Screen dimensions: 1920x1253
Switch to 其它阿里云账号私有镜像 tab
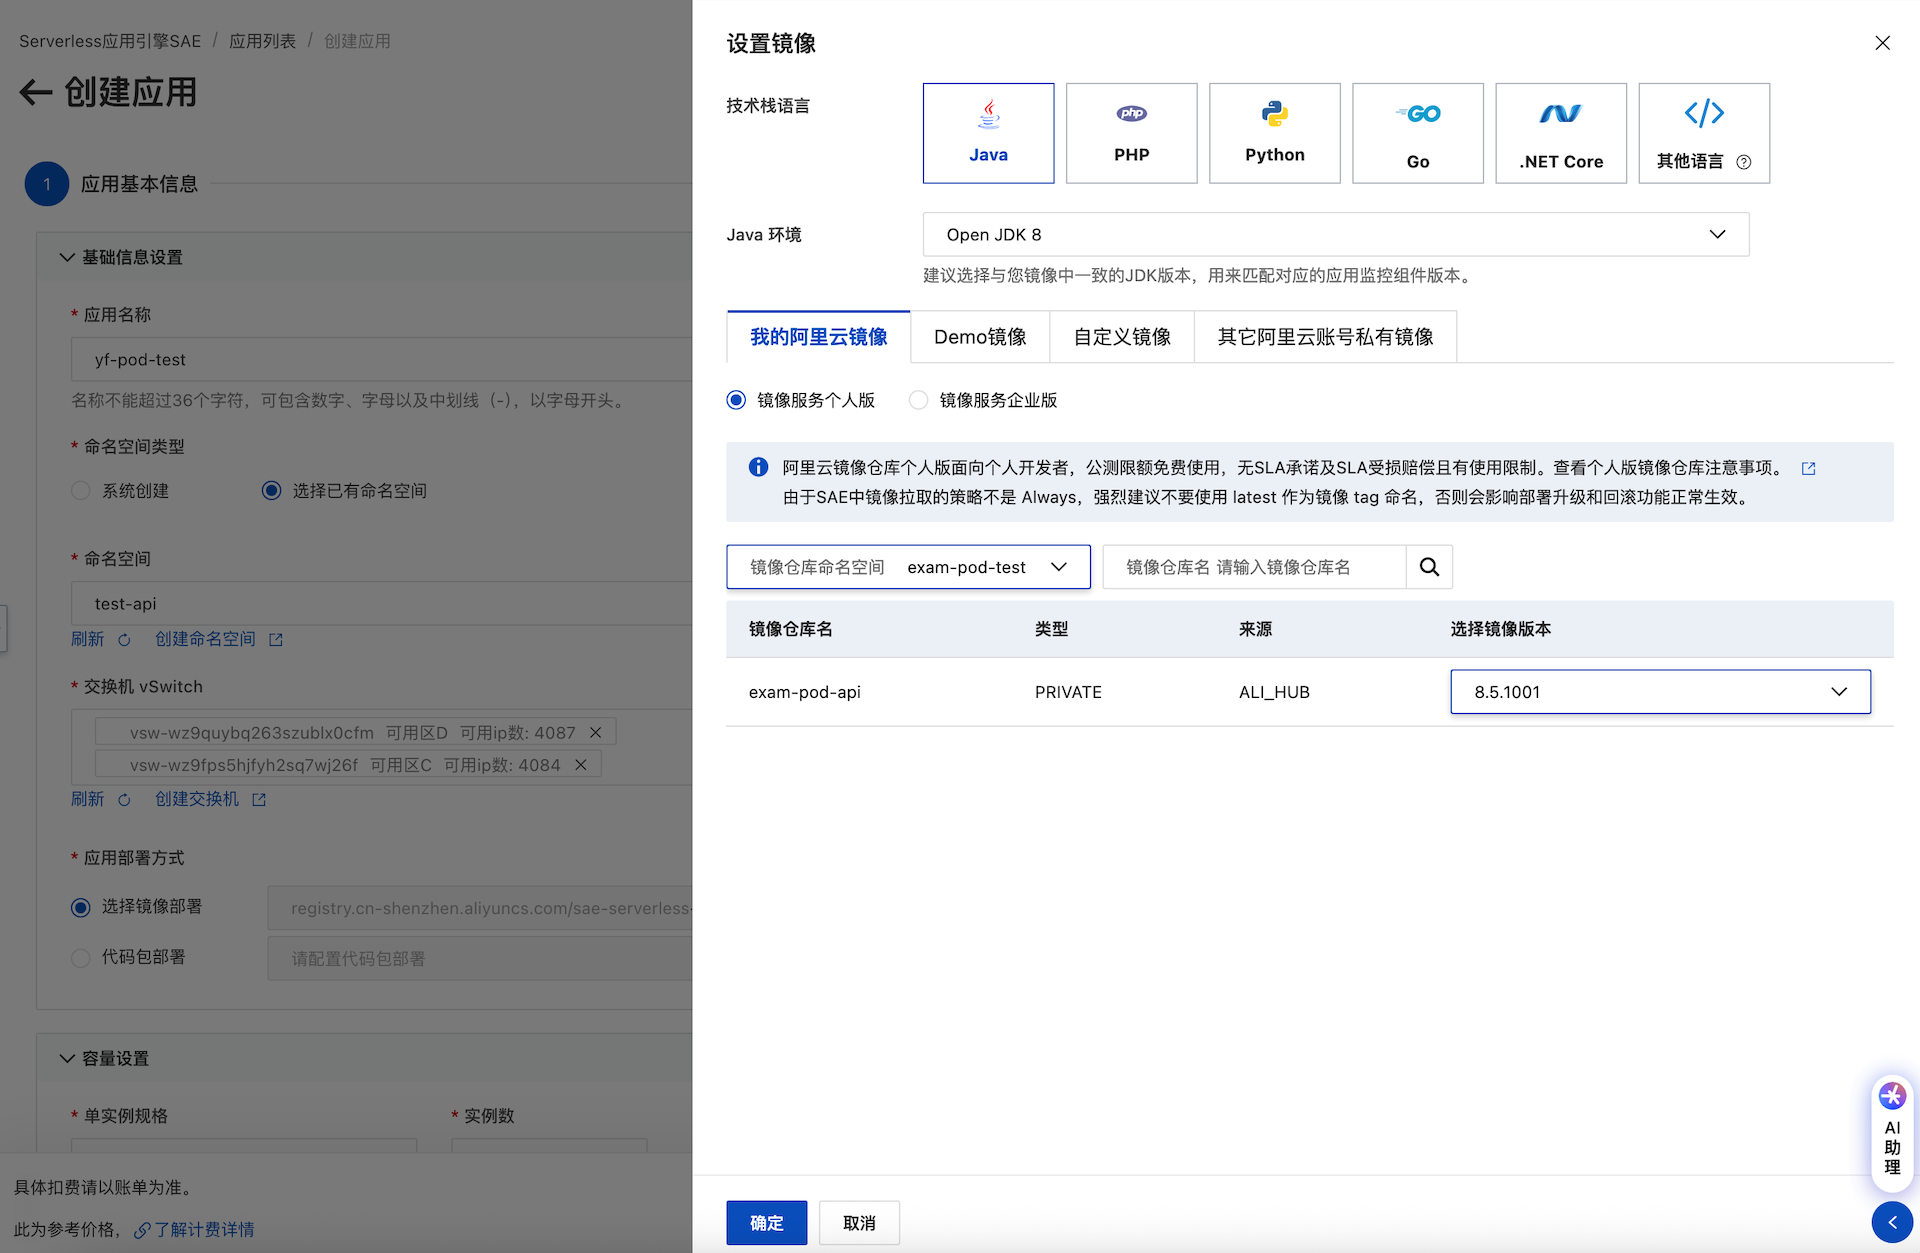[1325, 337]
